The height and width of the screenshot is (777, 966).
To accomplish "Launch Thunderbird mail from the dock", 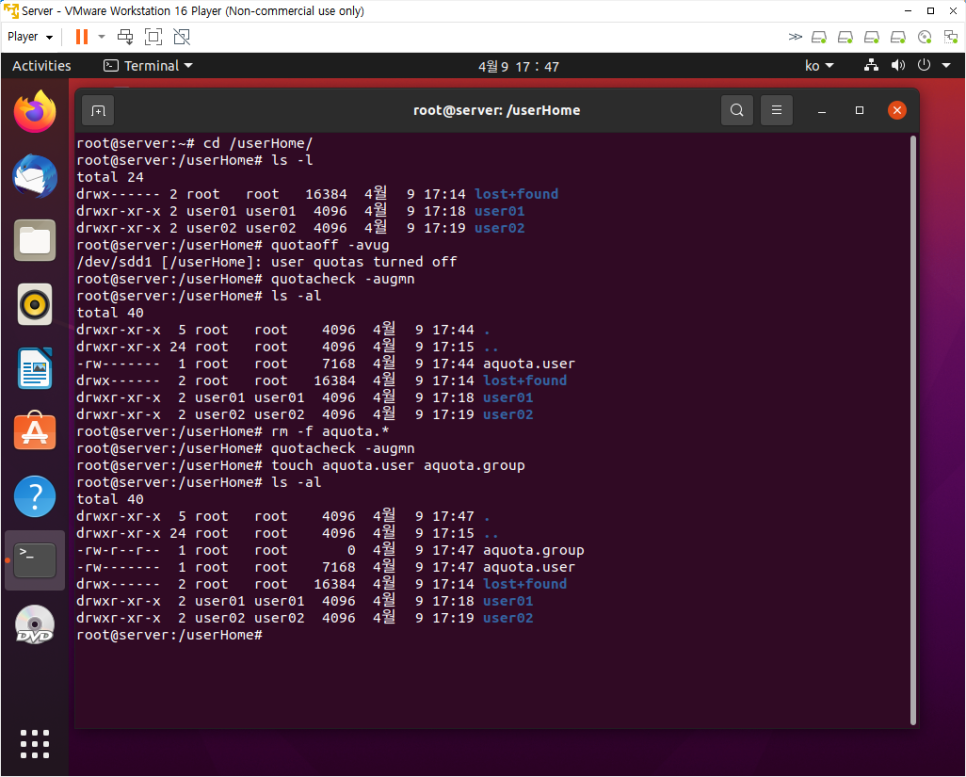I will 35,176.
